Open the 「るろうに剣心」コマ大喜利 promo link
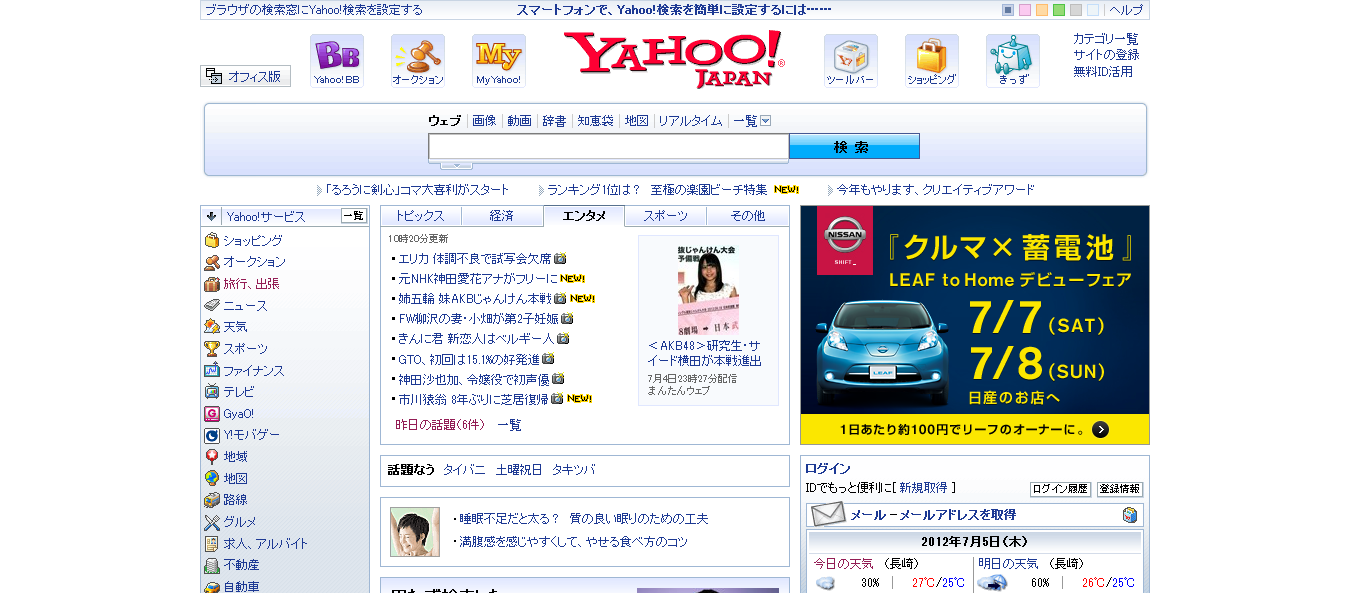The height and width of the screenshot is (593, 1349). [418, 190]
